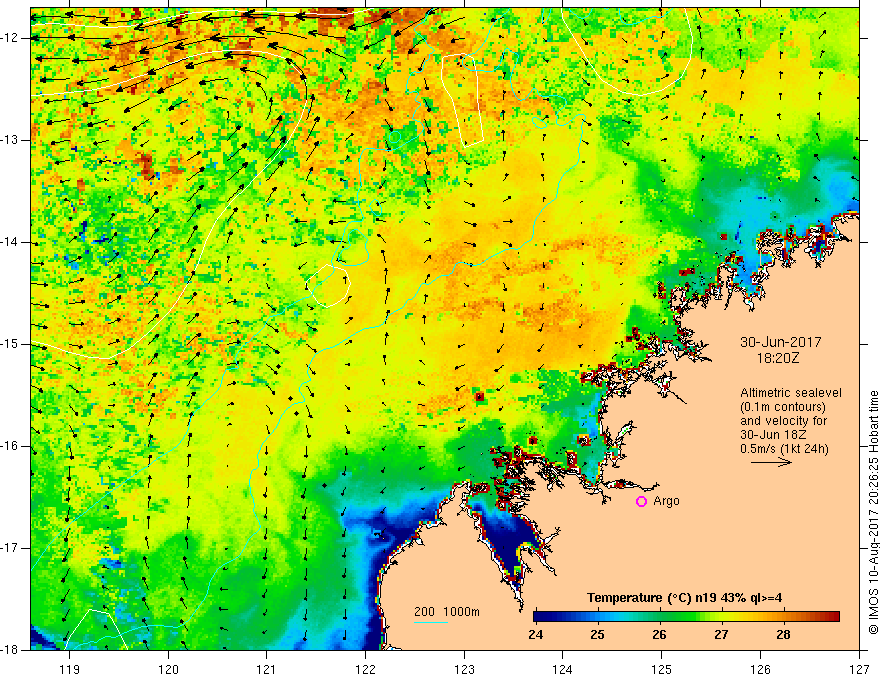Click the 0.5m/s (1kt 24h) text
Image resolution: width=880 pixels, height=680 pixels.
click(x=784, y=448)
